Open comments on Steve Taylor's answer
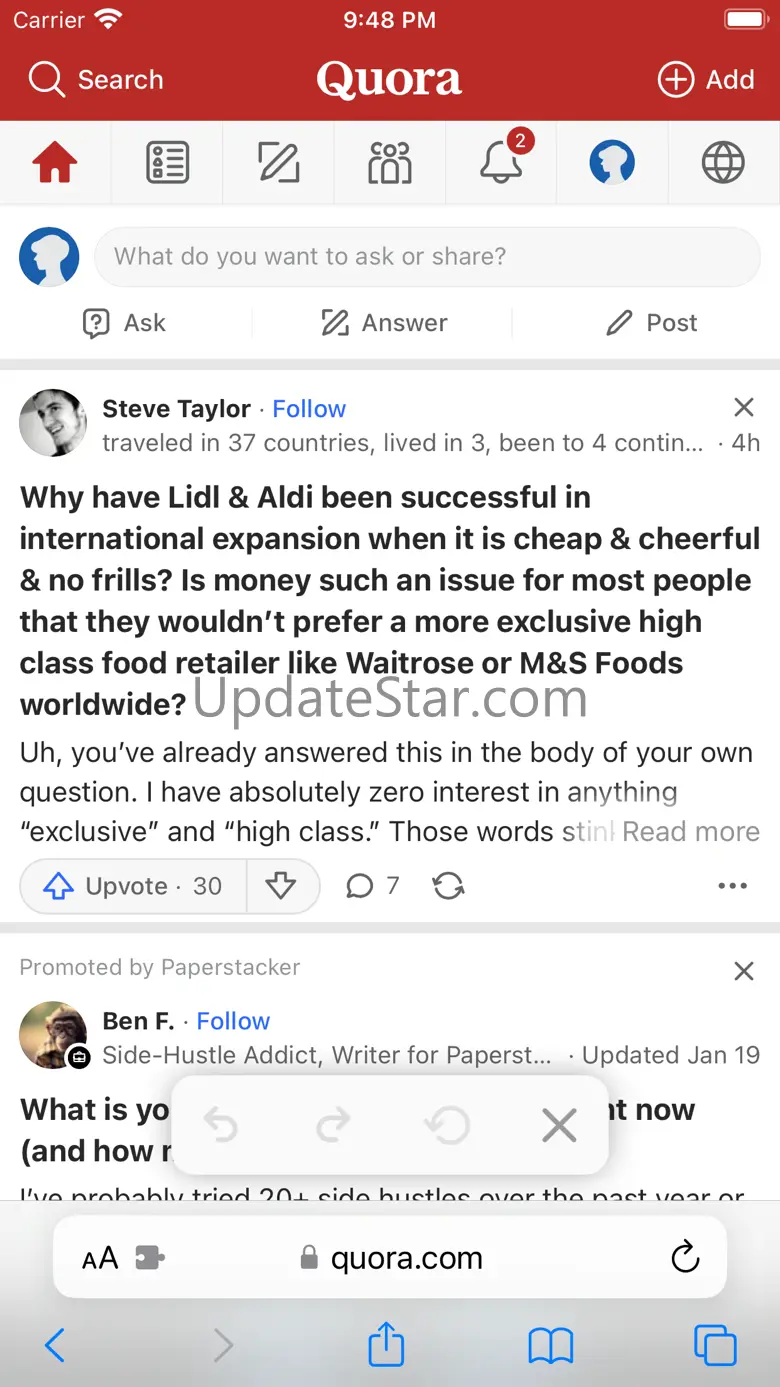Viewport: 780px width, 1387px height. tap(372, 886)
